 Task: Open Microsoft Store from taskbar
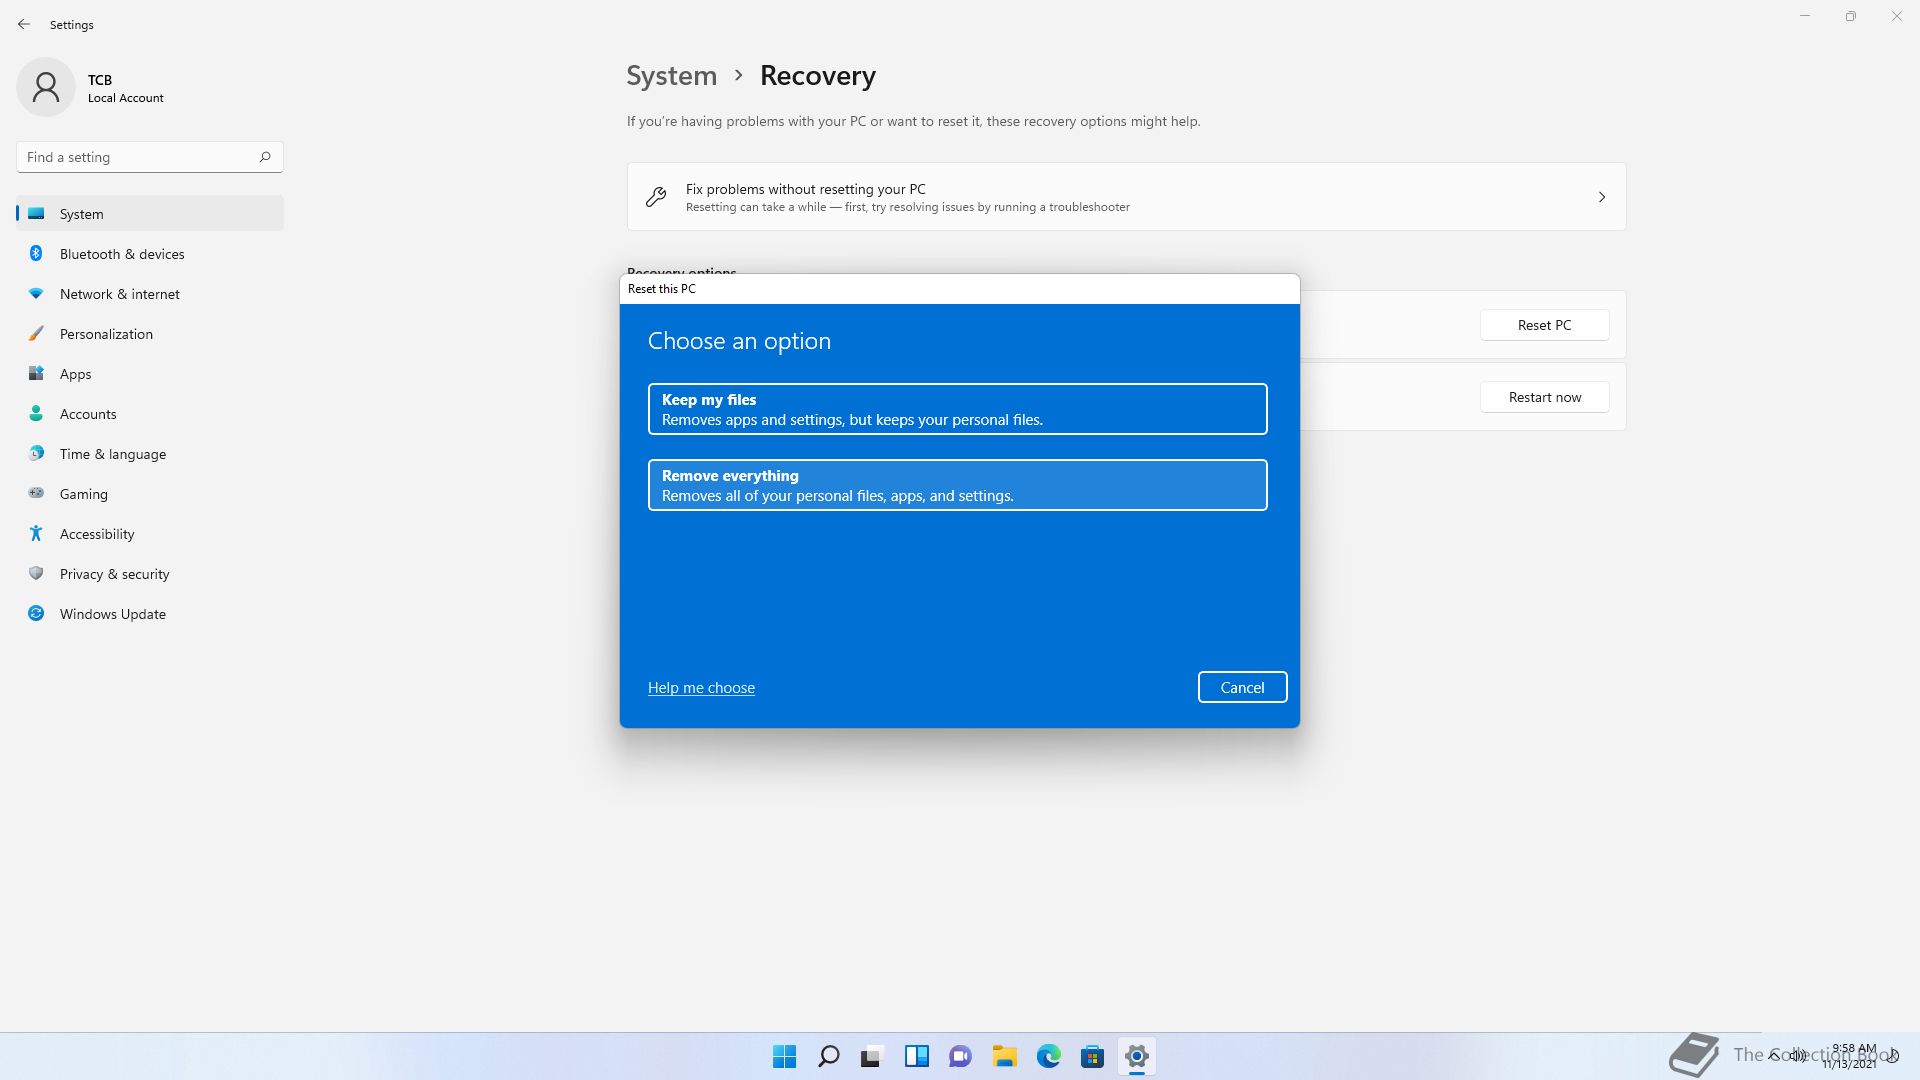pyautogui.click(x=1092, y=1056)
